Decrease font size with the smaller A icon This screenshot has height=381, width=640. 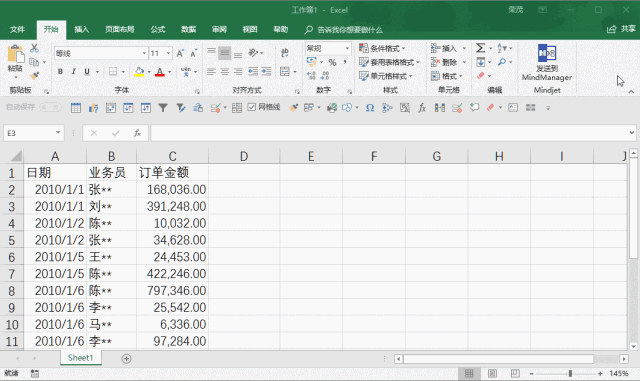click(x=193, y=53)
